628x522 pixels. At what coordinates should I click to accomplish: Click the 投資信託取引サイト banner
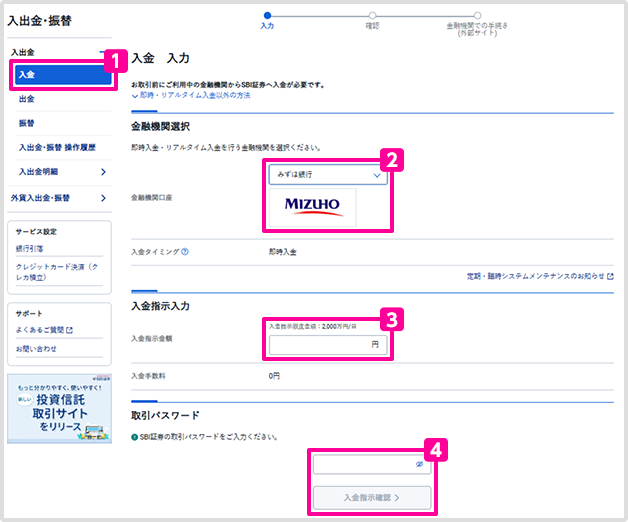click(x=59, y=409)
